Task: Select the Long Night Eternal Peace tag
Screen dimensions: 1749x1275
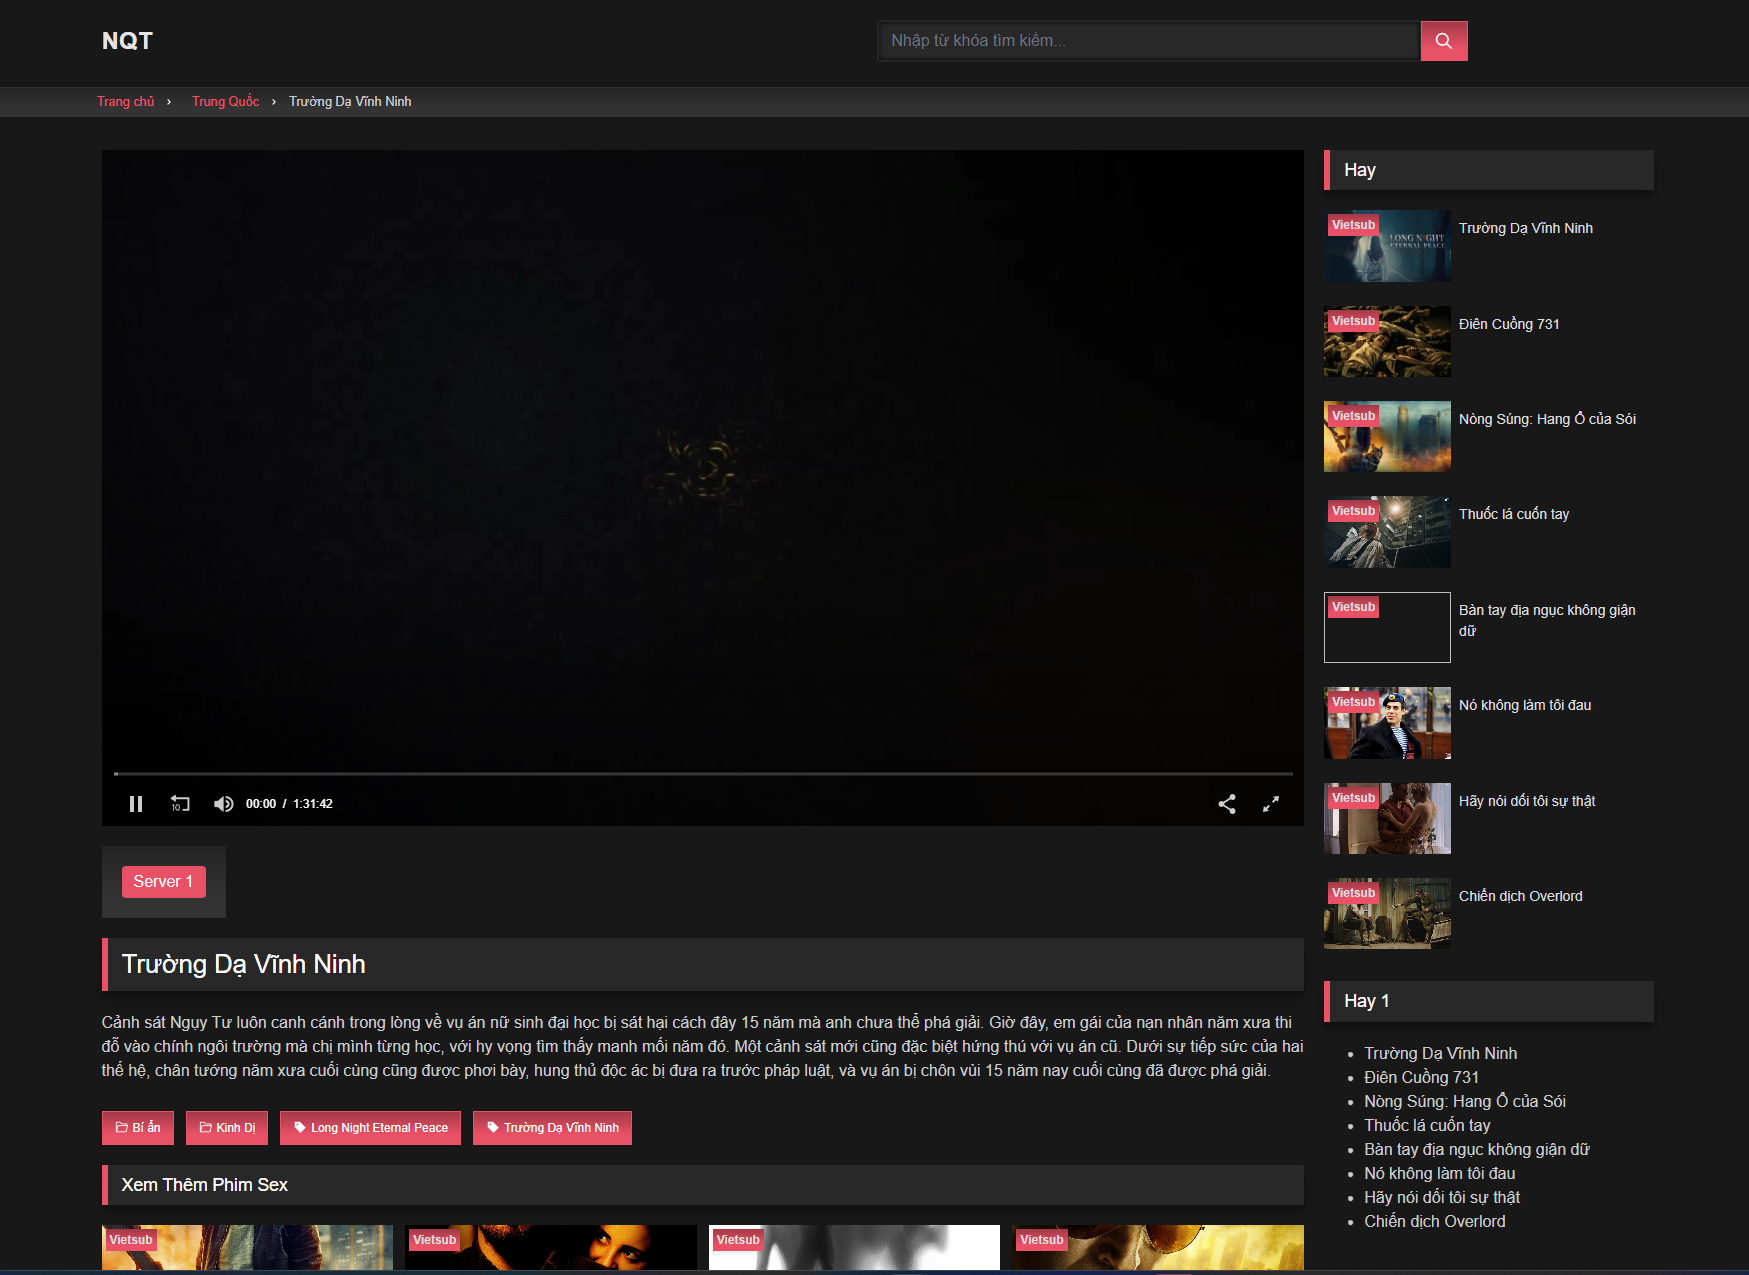Action: click(x=370, y=1128)
